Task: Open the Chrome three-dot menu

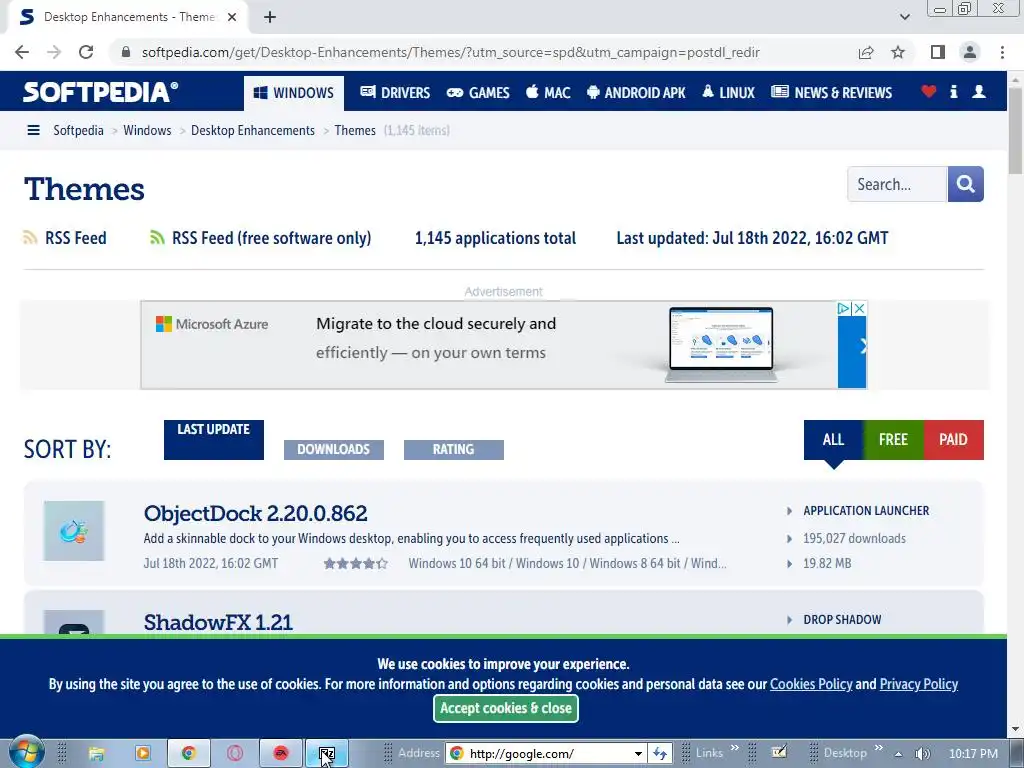Action: point(1002,52)
